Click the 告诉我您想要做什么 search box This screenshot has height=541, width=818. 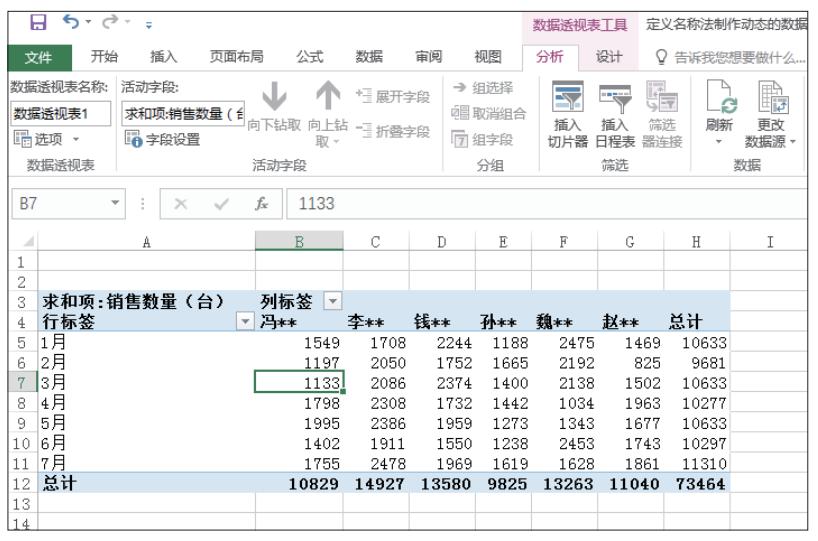pyautogui.click(x=729, y=57)
